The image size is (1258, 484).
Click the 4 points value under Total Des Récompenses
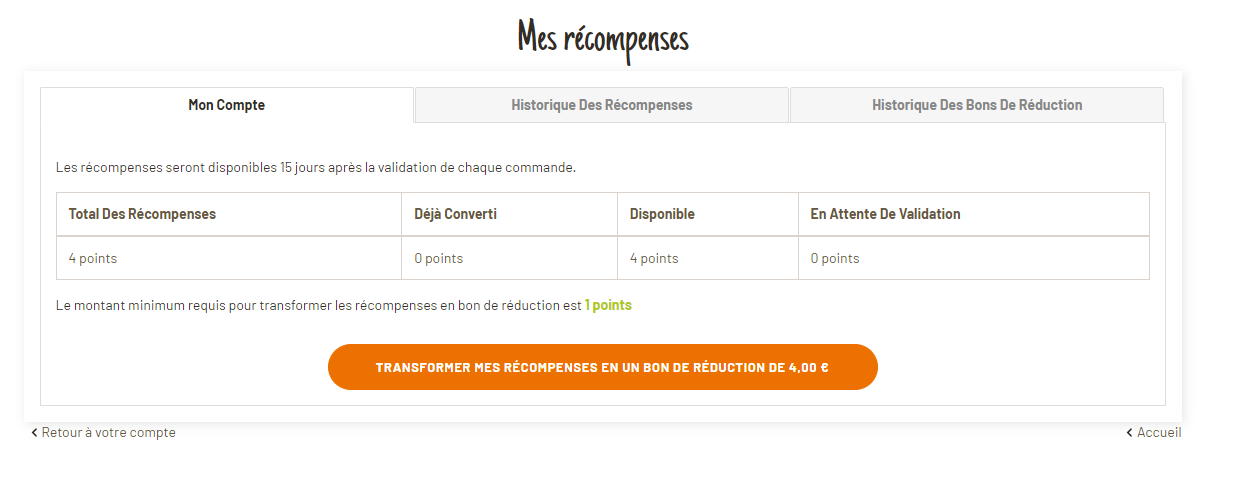pos(93,258)
